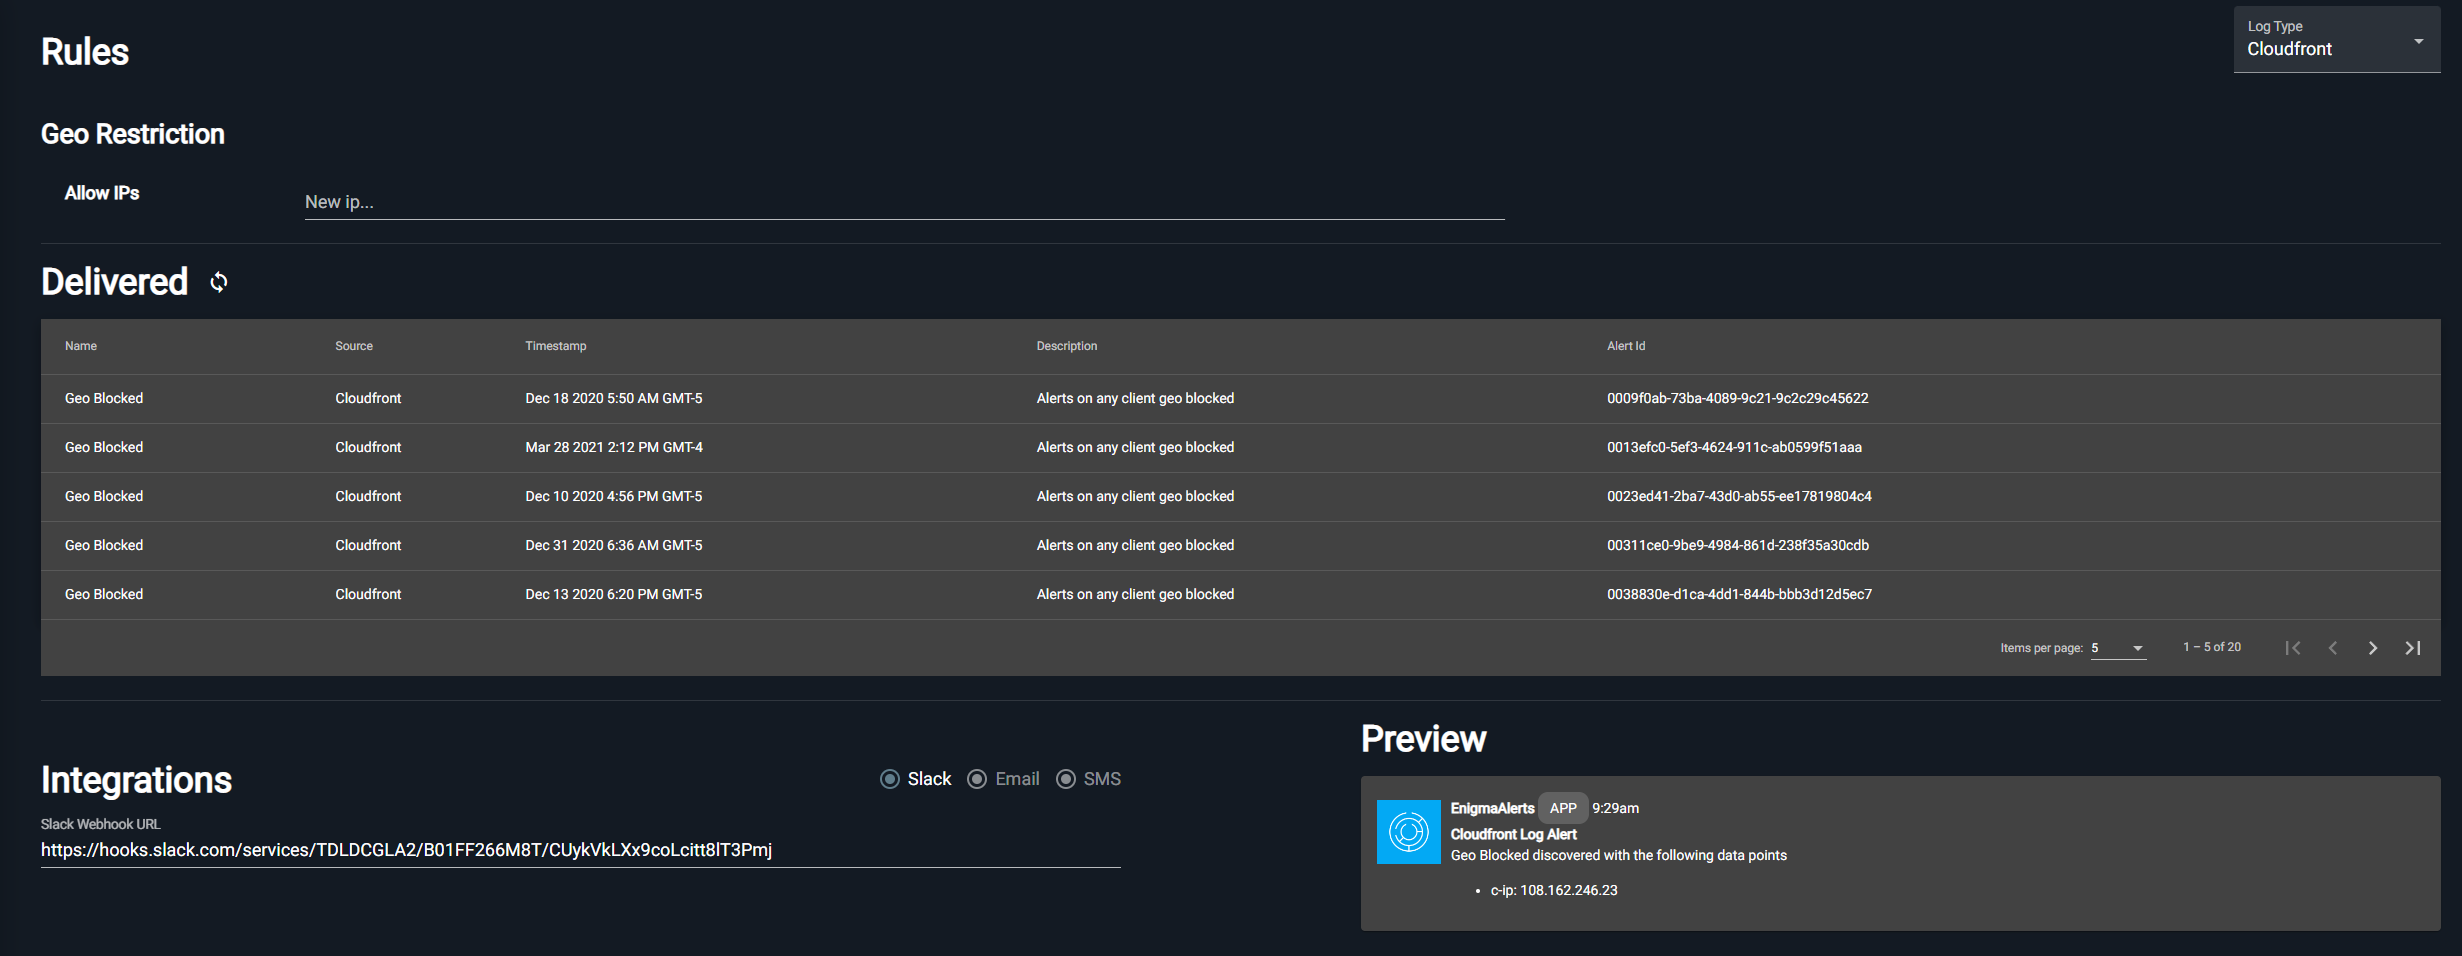Screen dimensions: 2462x956
Task: Click timestamp Dec 18 2020 5:50 AM GMT-5
Action: click(x=614, y=398)
